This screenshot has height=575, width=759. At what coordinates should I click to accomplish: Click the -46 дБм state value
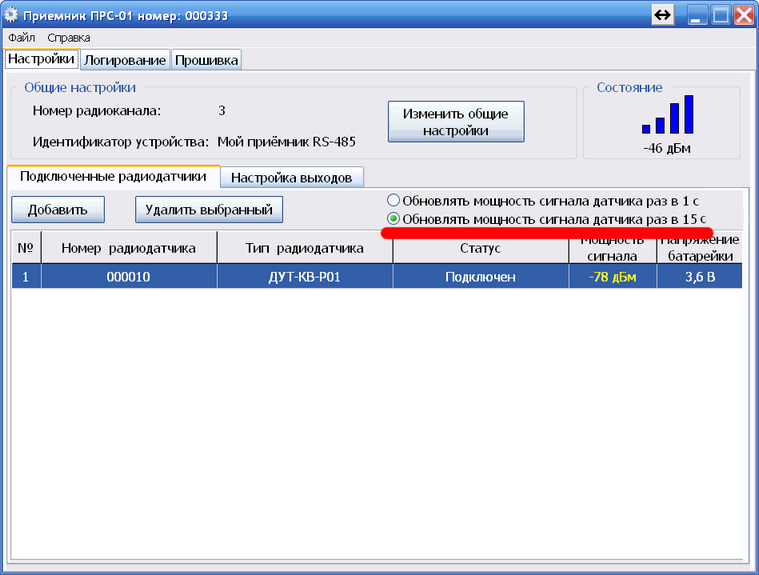pos(667,148)
